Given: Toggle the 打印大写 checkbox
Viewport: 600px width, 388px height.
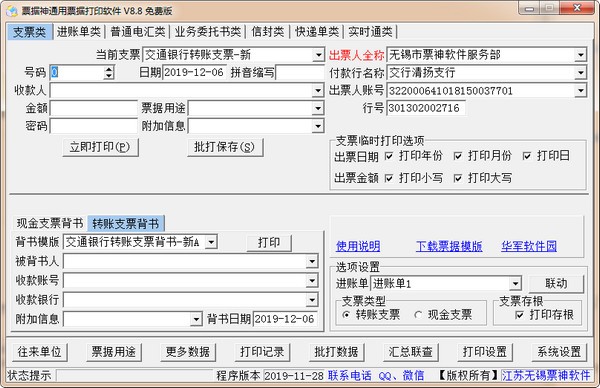Looking at the screenshot, I should pyautogui.click(x=458, y=178).
